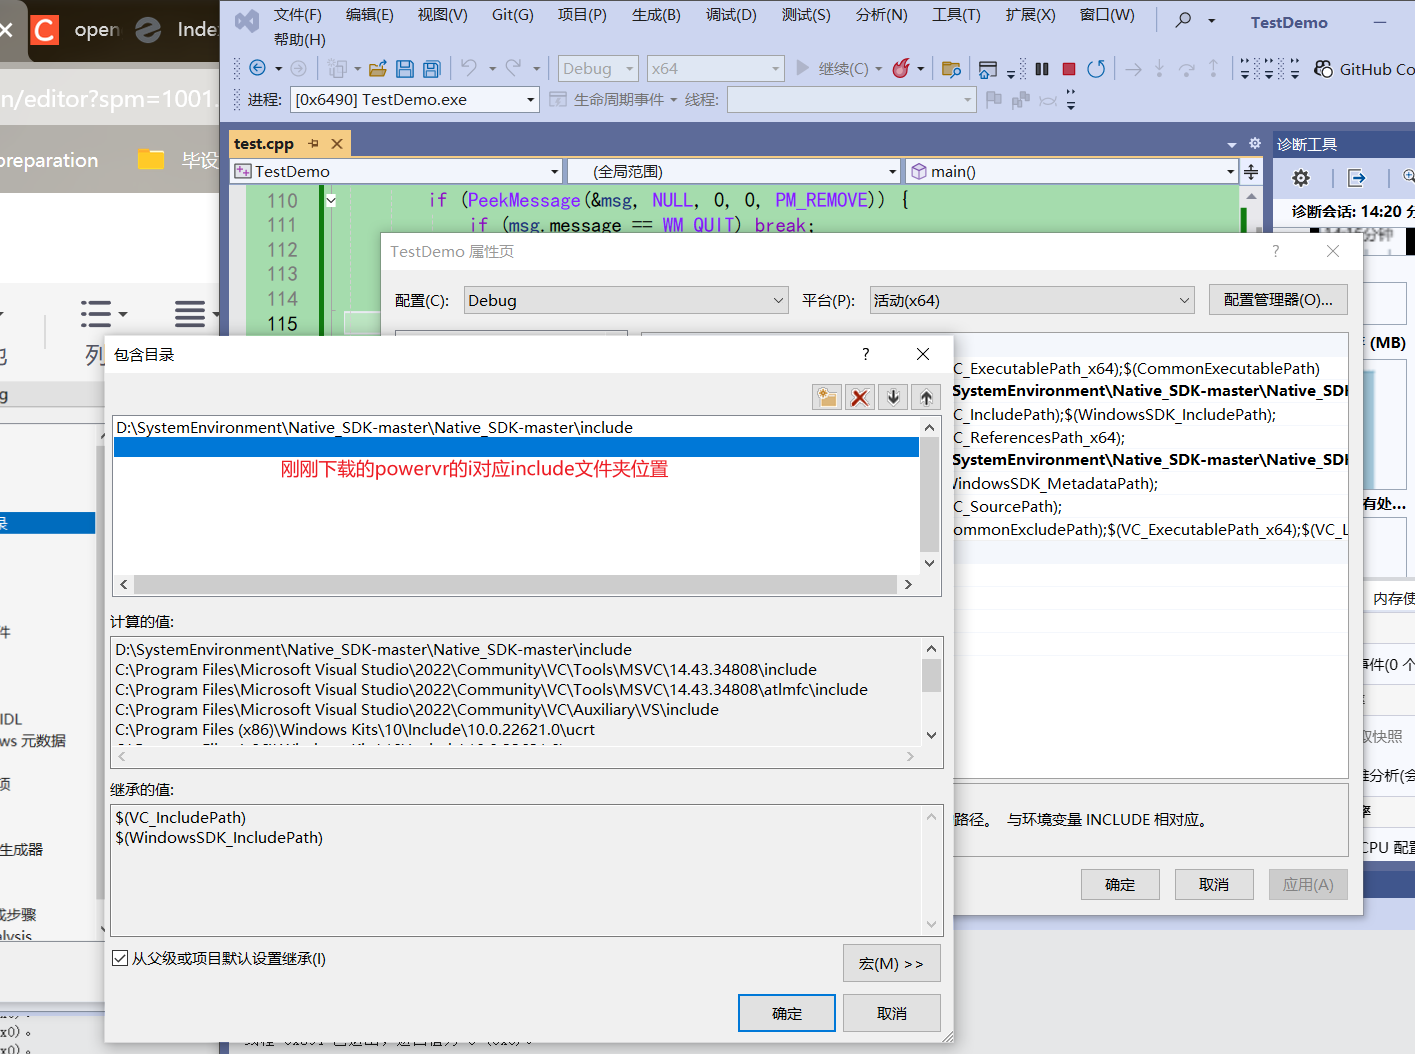Select the ucrt include path in computed values
This screenshot has height=1054, width=1415.
tap(355, 730)
